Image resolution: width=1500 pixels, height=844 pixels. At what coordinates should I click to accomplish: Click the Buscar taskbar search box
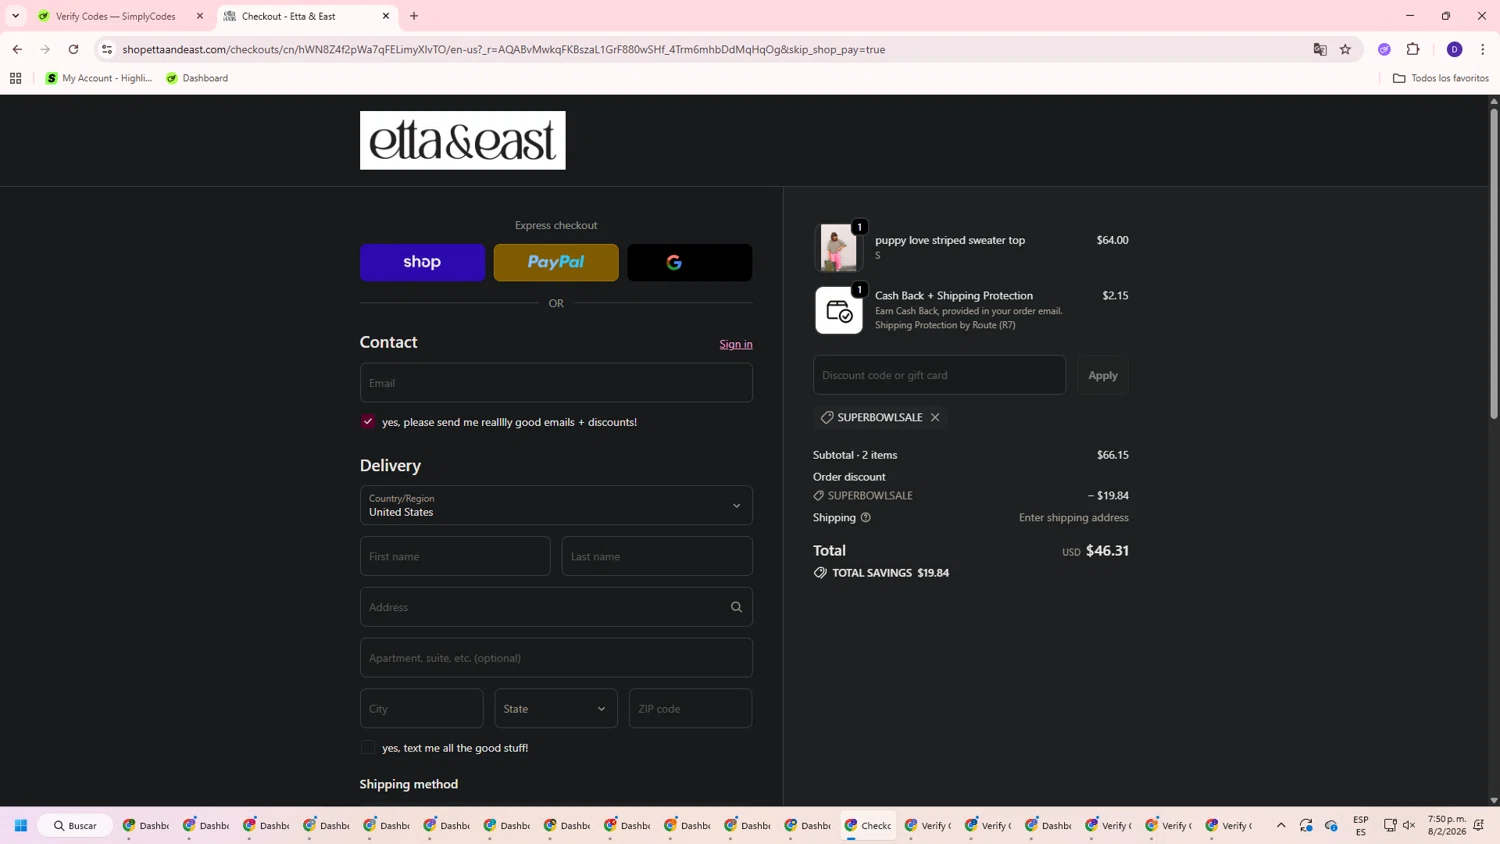click(75, 826)
